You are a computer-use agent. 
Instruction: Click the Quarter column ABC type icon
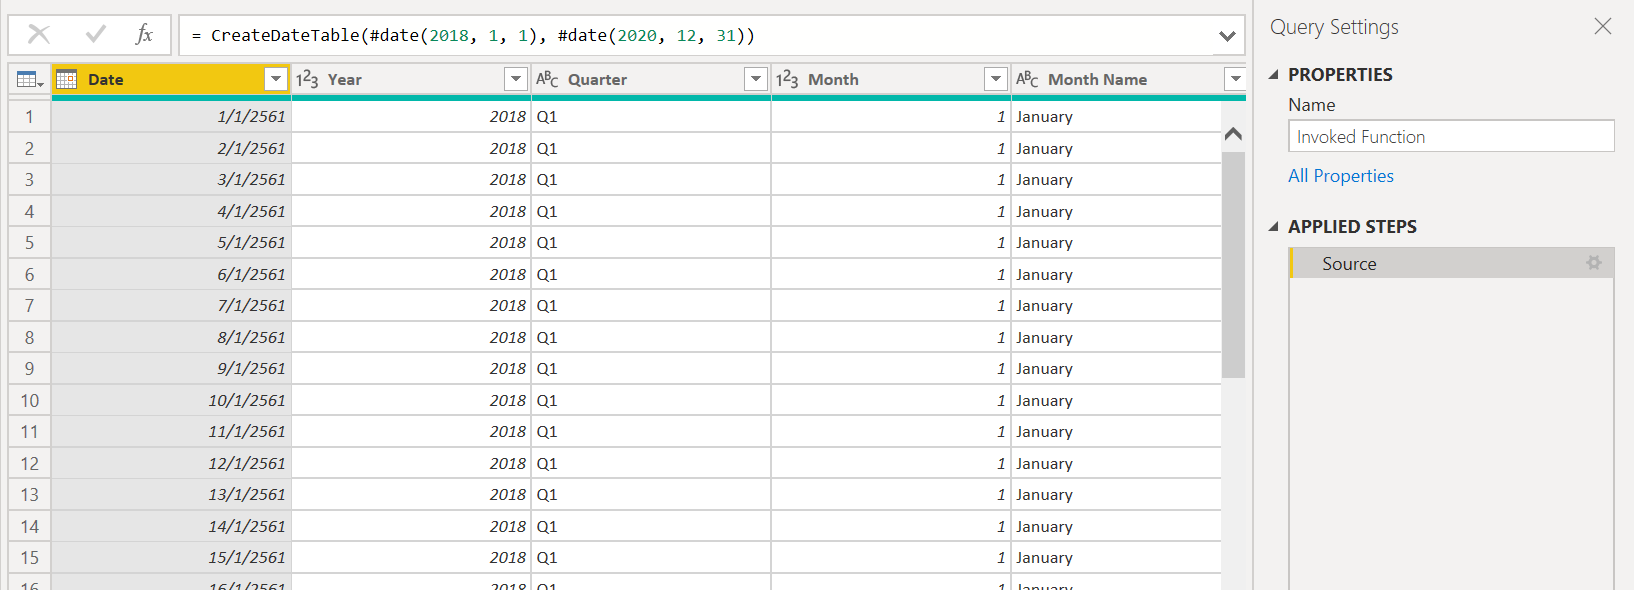[x=548, y=80]
